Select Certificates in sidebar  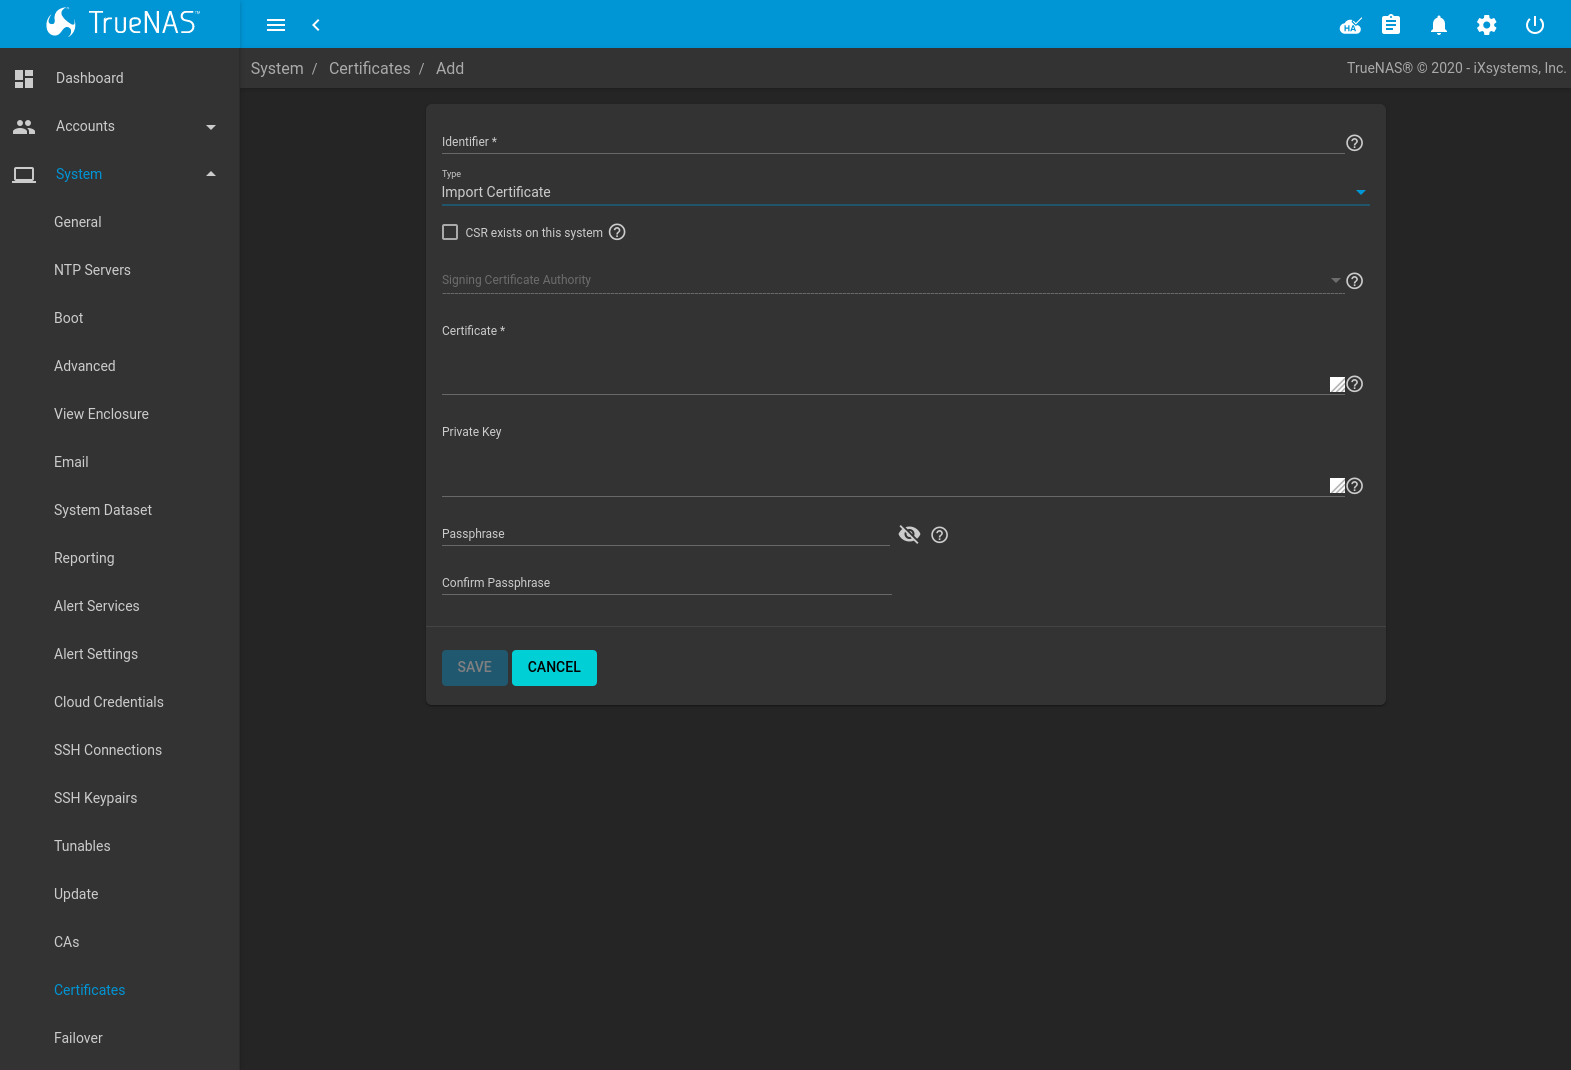point(90,990)
